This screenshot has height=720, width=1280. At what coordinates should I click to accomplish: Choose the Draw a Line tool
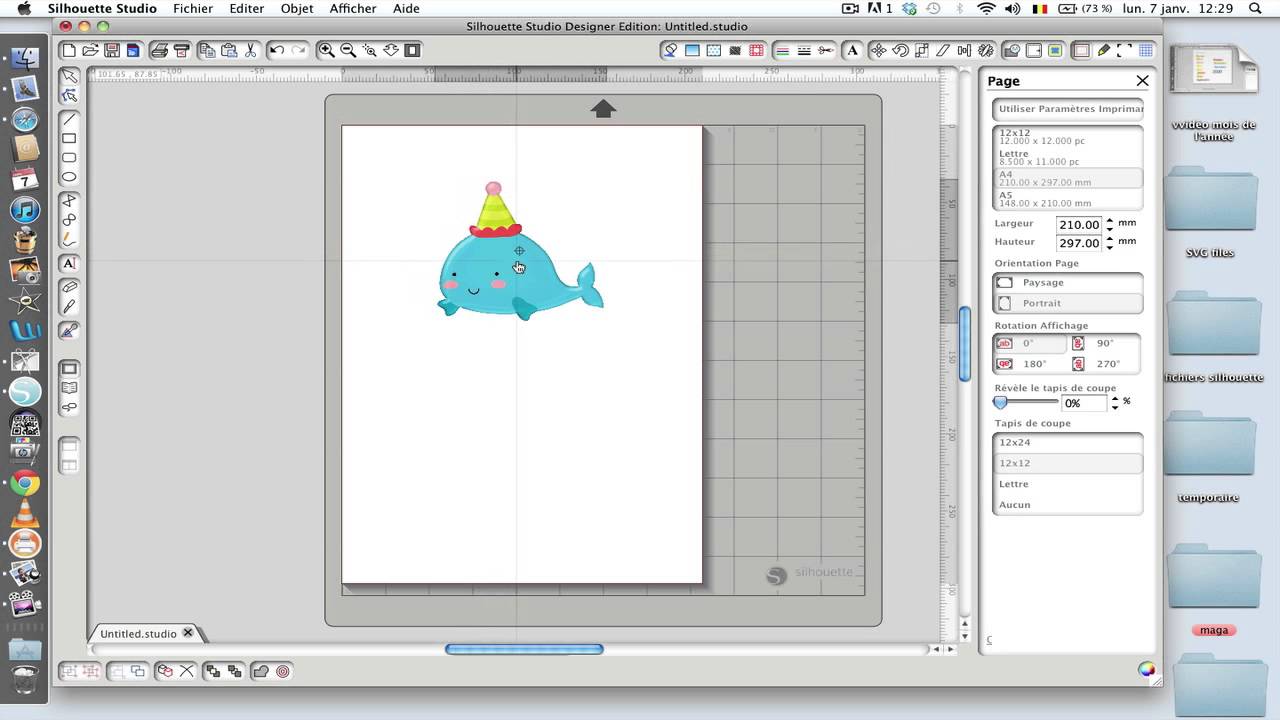[69, 119]
